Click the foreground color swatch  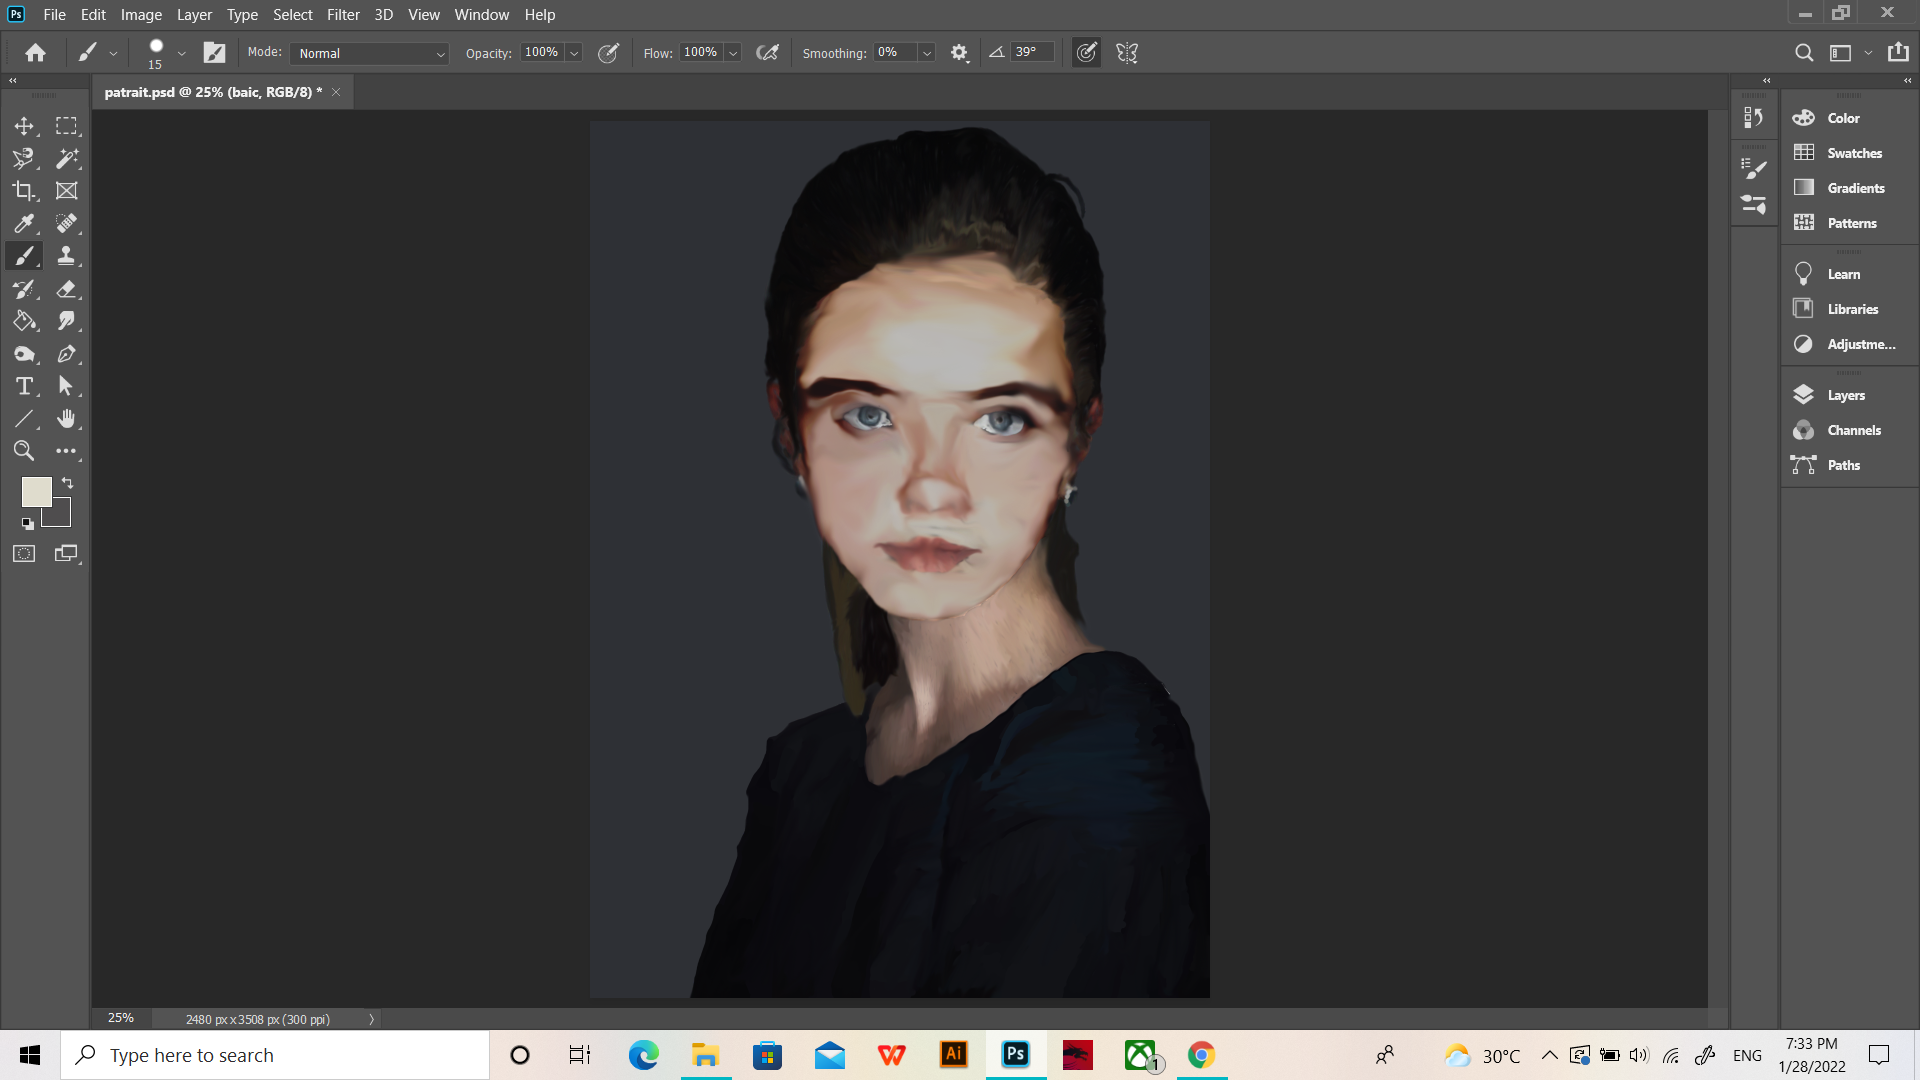[x=36, y=491]
